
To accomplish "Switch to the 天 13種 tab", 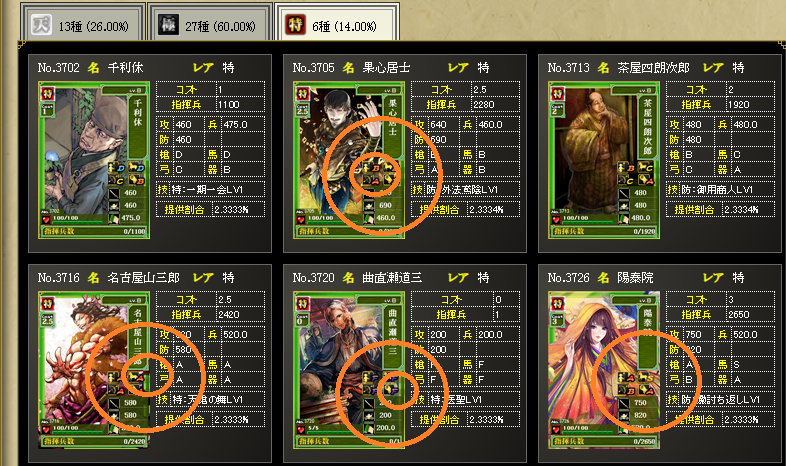I will point(83,25).
